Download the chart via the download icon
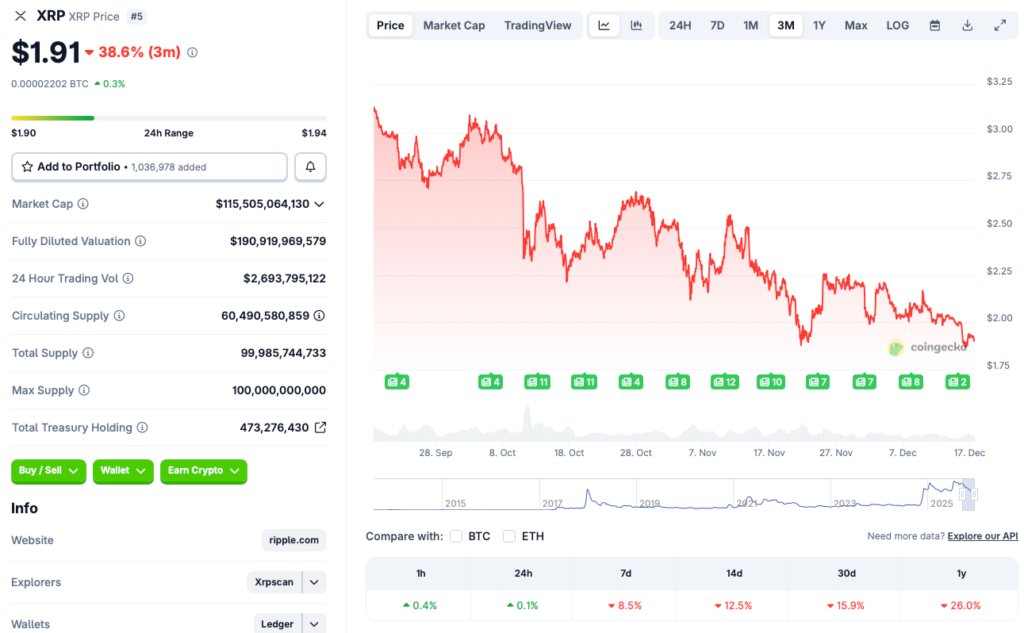The height and width of the screenshot is (633, 1024). pos(966,25)
